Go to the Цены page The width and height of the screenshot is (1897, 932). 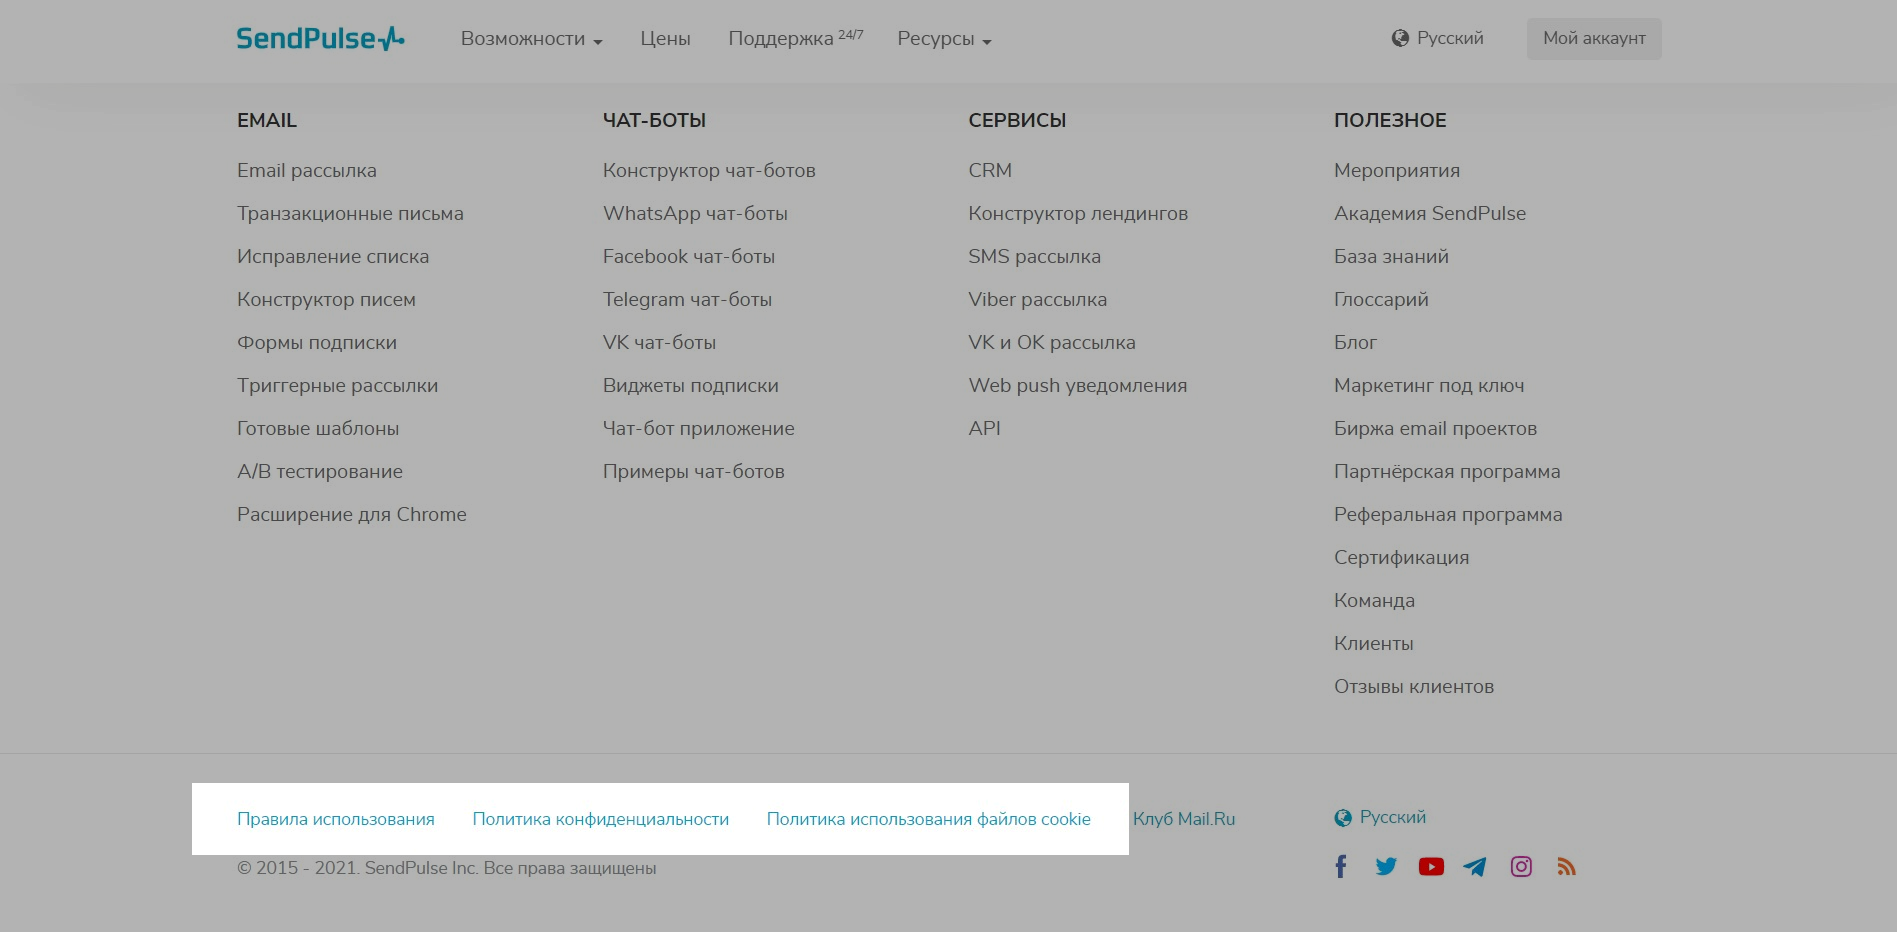[x=665, y=39]
